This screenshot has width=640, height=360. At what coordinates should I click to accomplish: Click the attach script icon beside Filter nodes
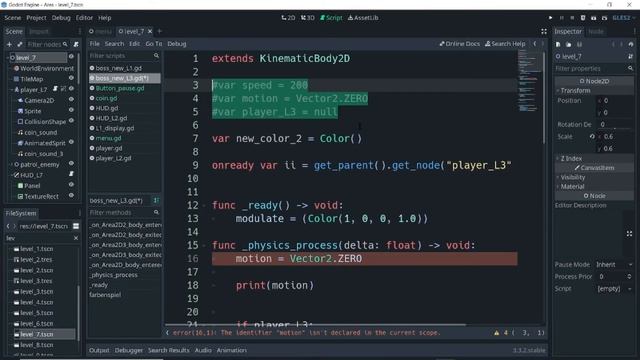(x=76, y=44)
